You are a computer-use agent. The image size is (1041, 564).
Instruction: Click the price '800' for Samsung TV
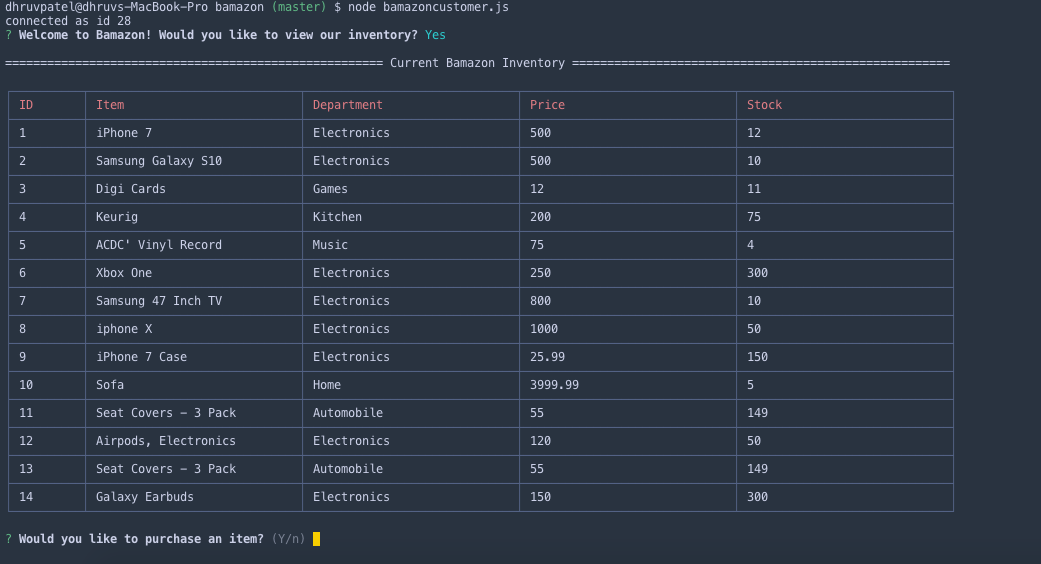tap(540, 301)
